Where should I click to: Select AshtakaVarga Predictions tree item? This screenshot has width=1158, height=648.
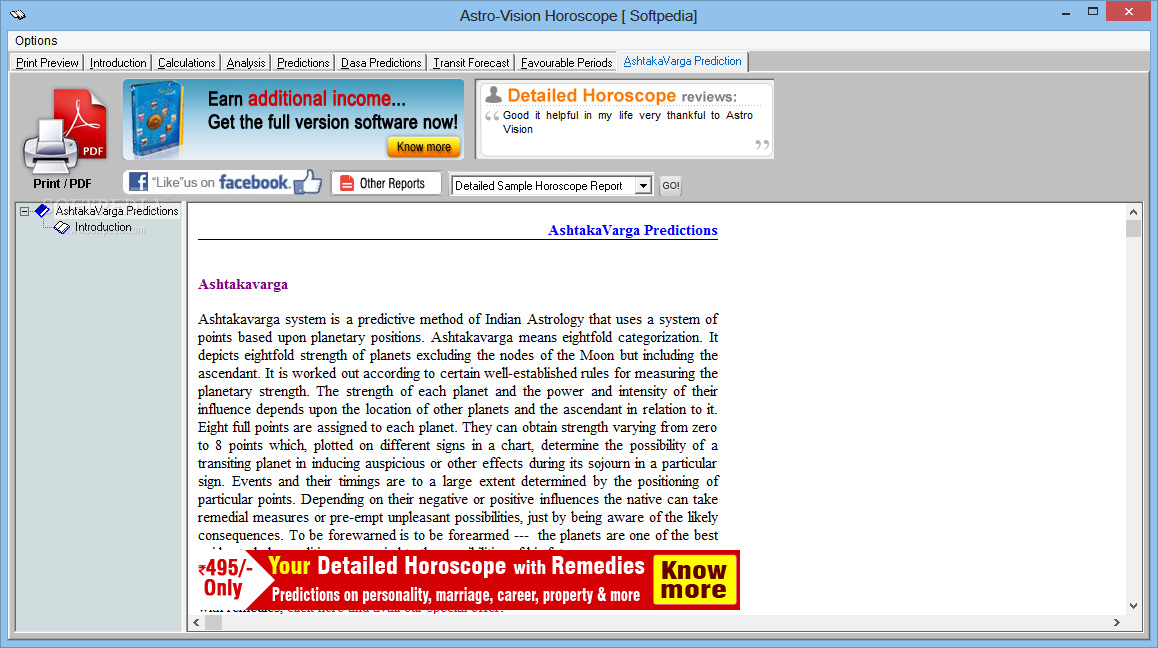coord(117,211)
